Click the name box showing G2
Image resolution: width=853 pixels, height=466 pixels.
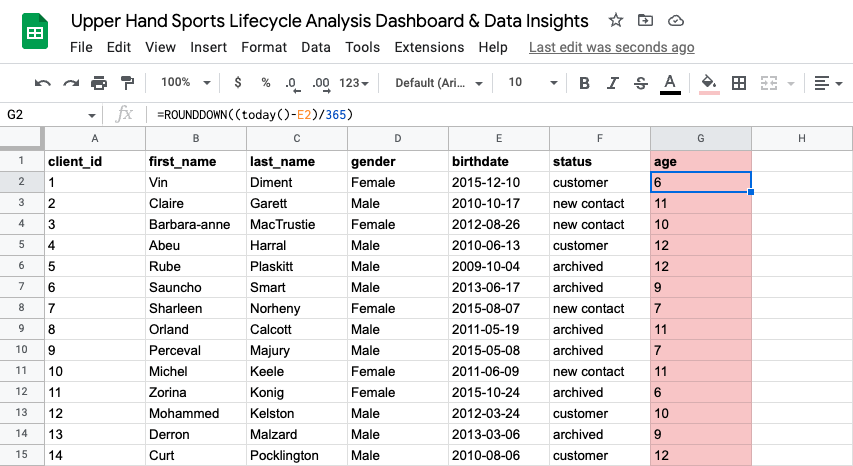(x=46, y=115)
